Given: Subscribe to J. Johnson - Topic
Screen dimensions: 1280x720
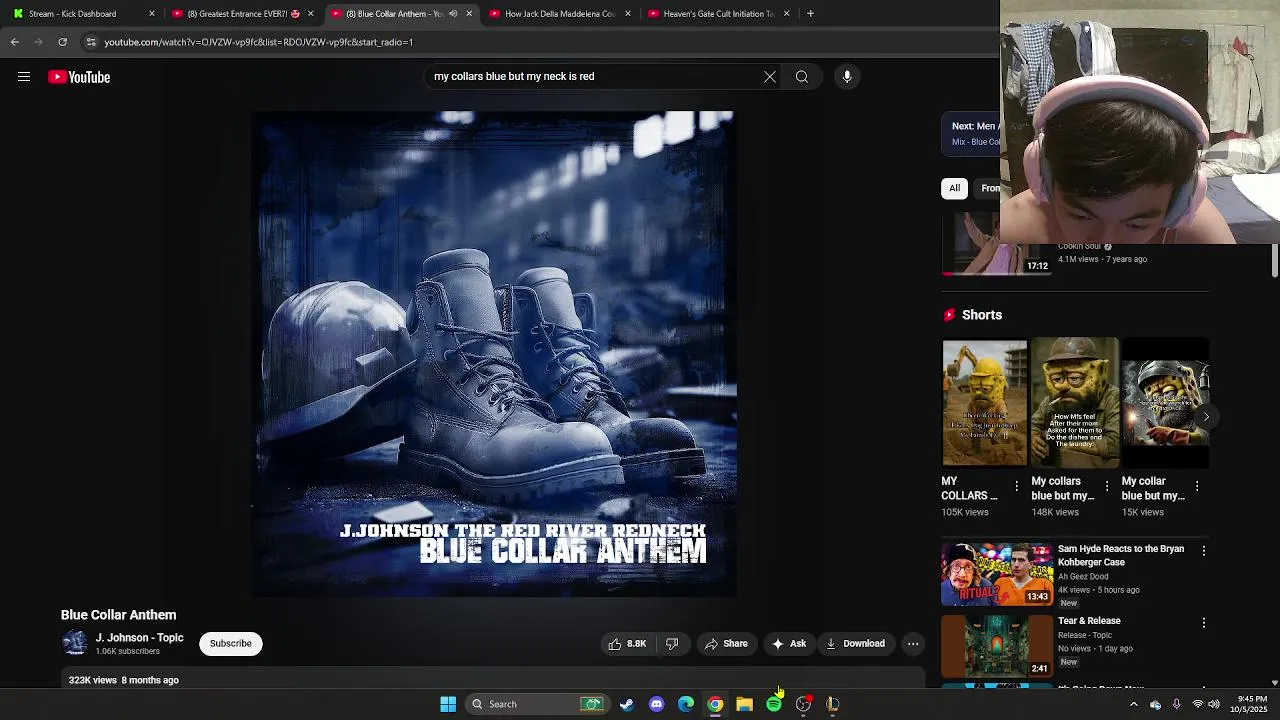Looking at the screenshot, I should [x=231, y=644].
